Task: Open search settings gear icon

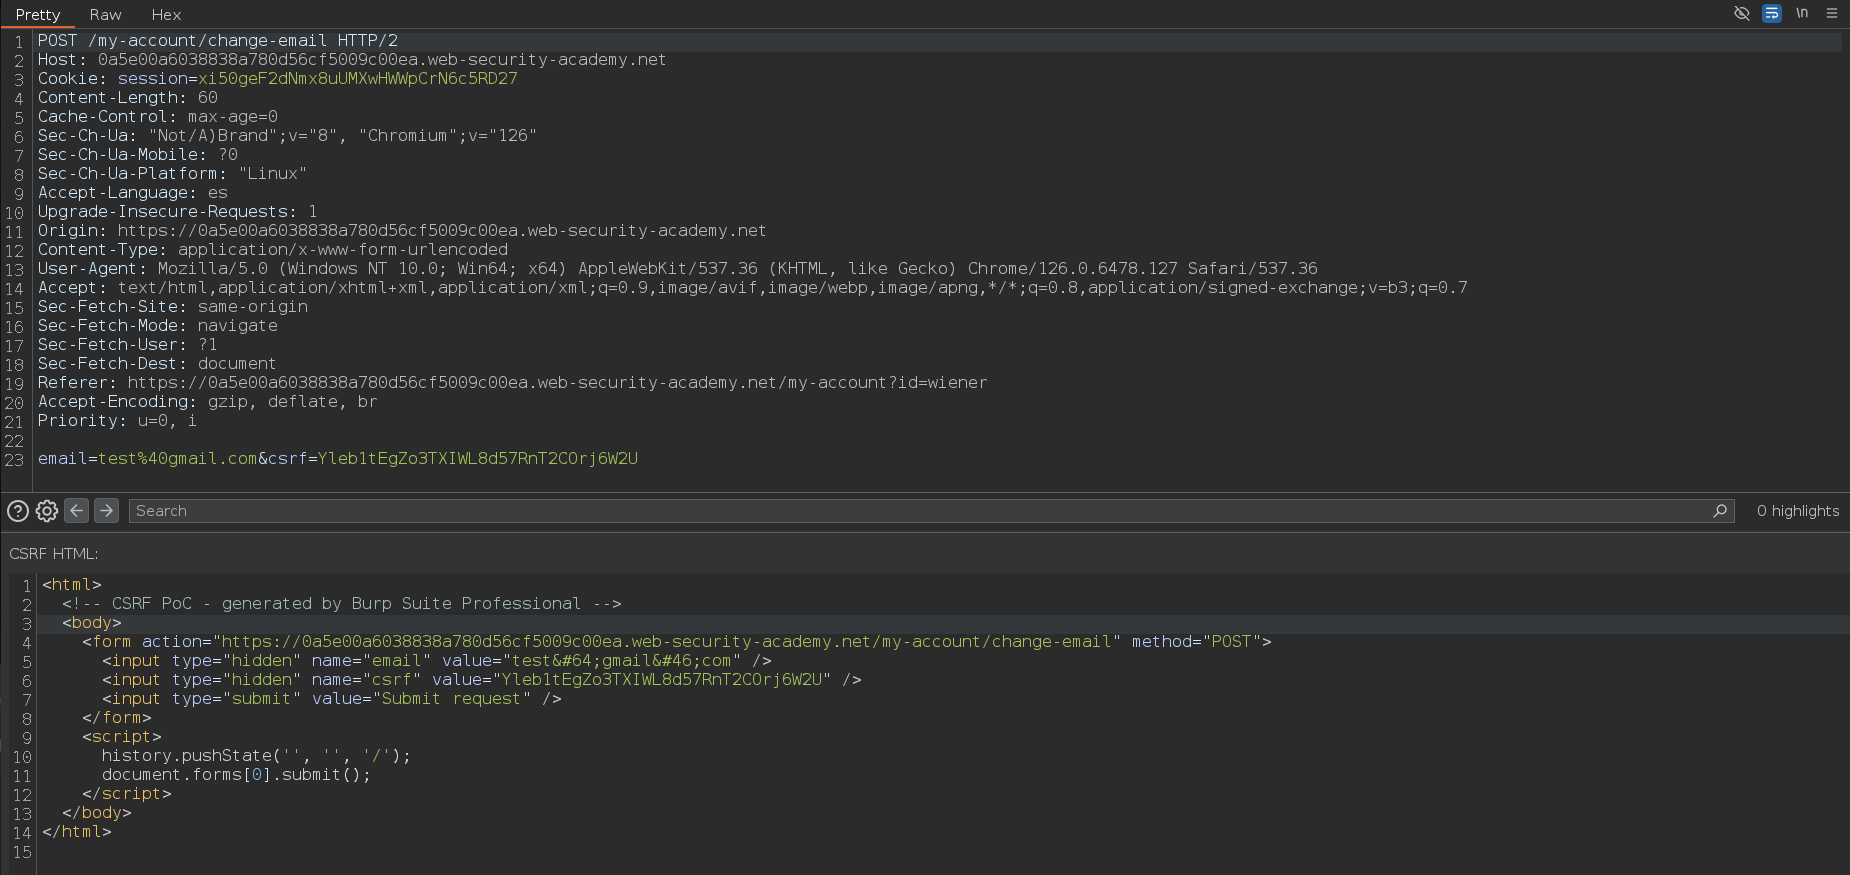Action: (x=47, y=511)
